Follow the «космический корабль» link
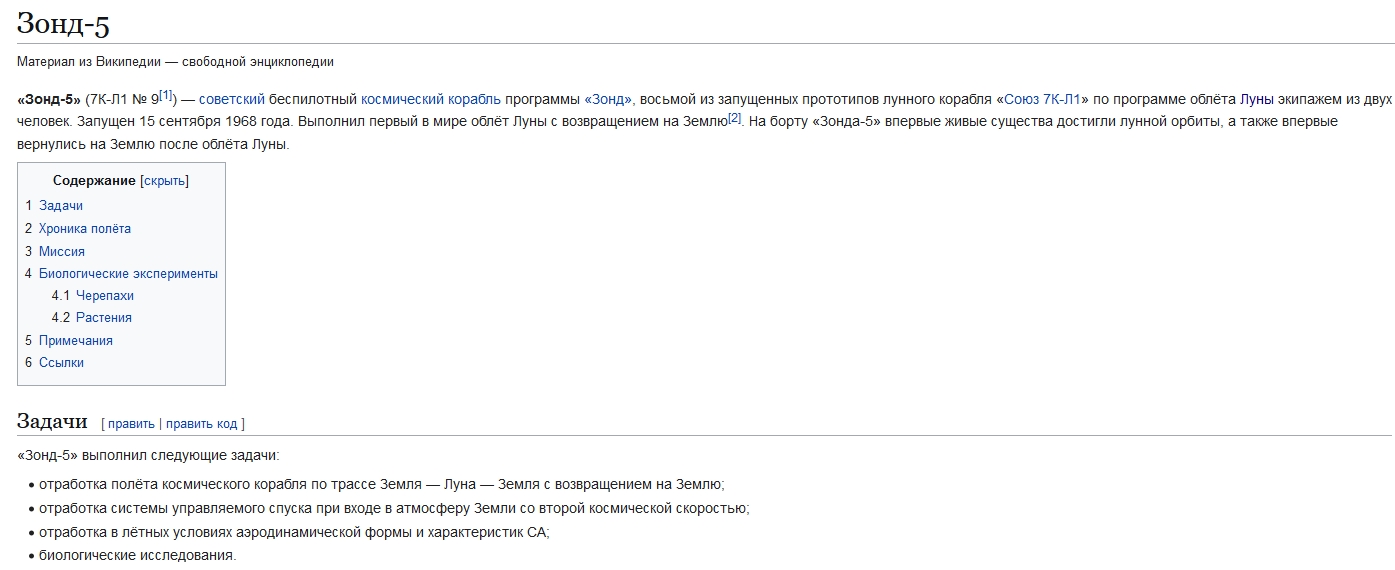This screenshot has width=1395, height=570. (x=431, y=99)
